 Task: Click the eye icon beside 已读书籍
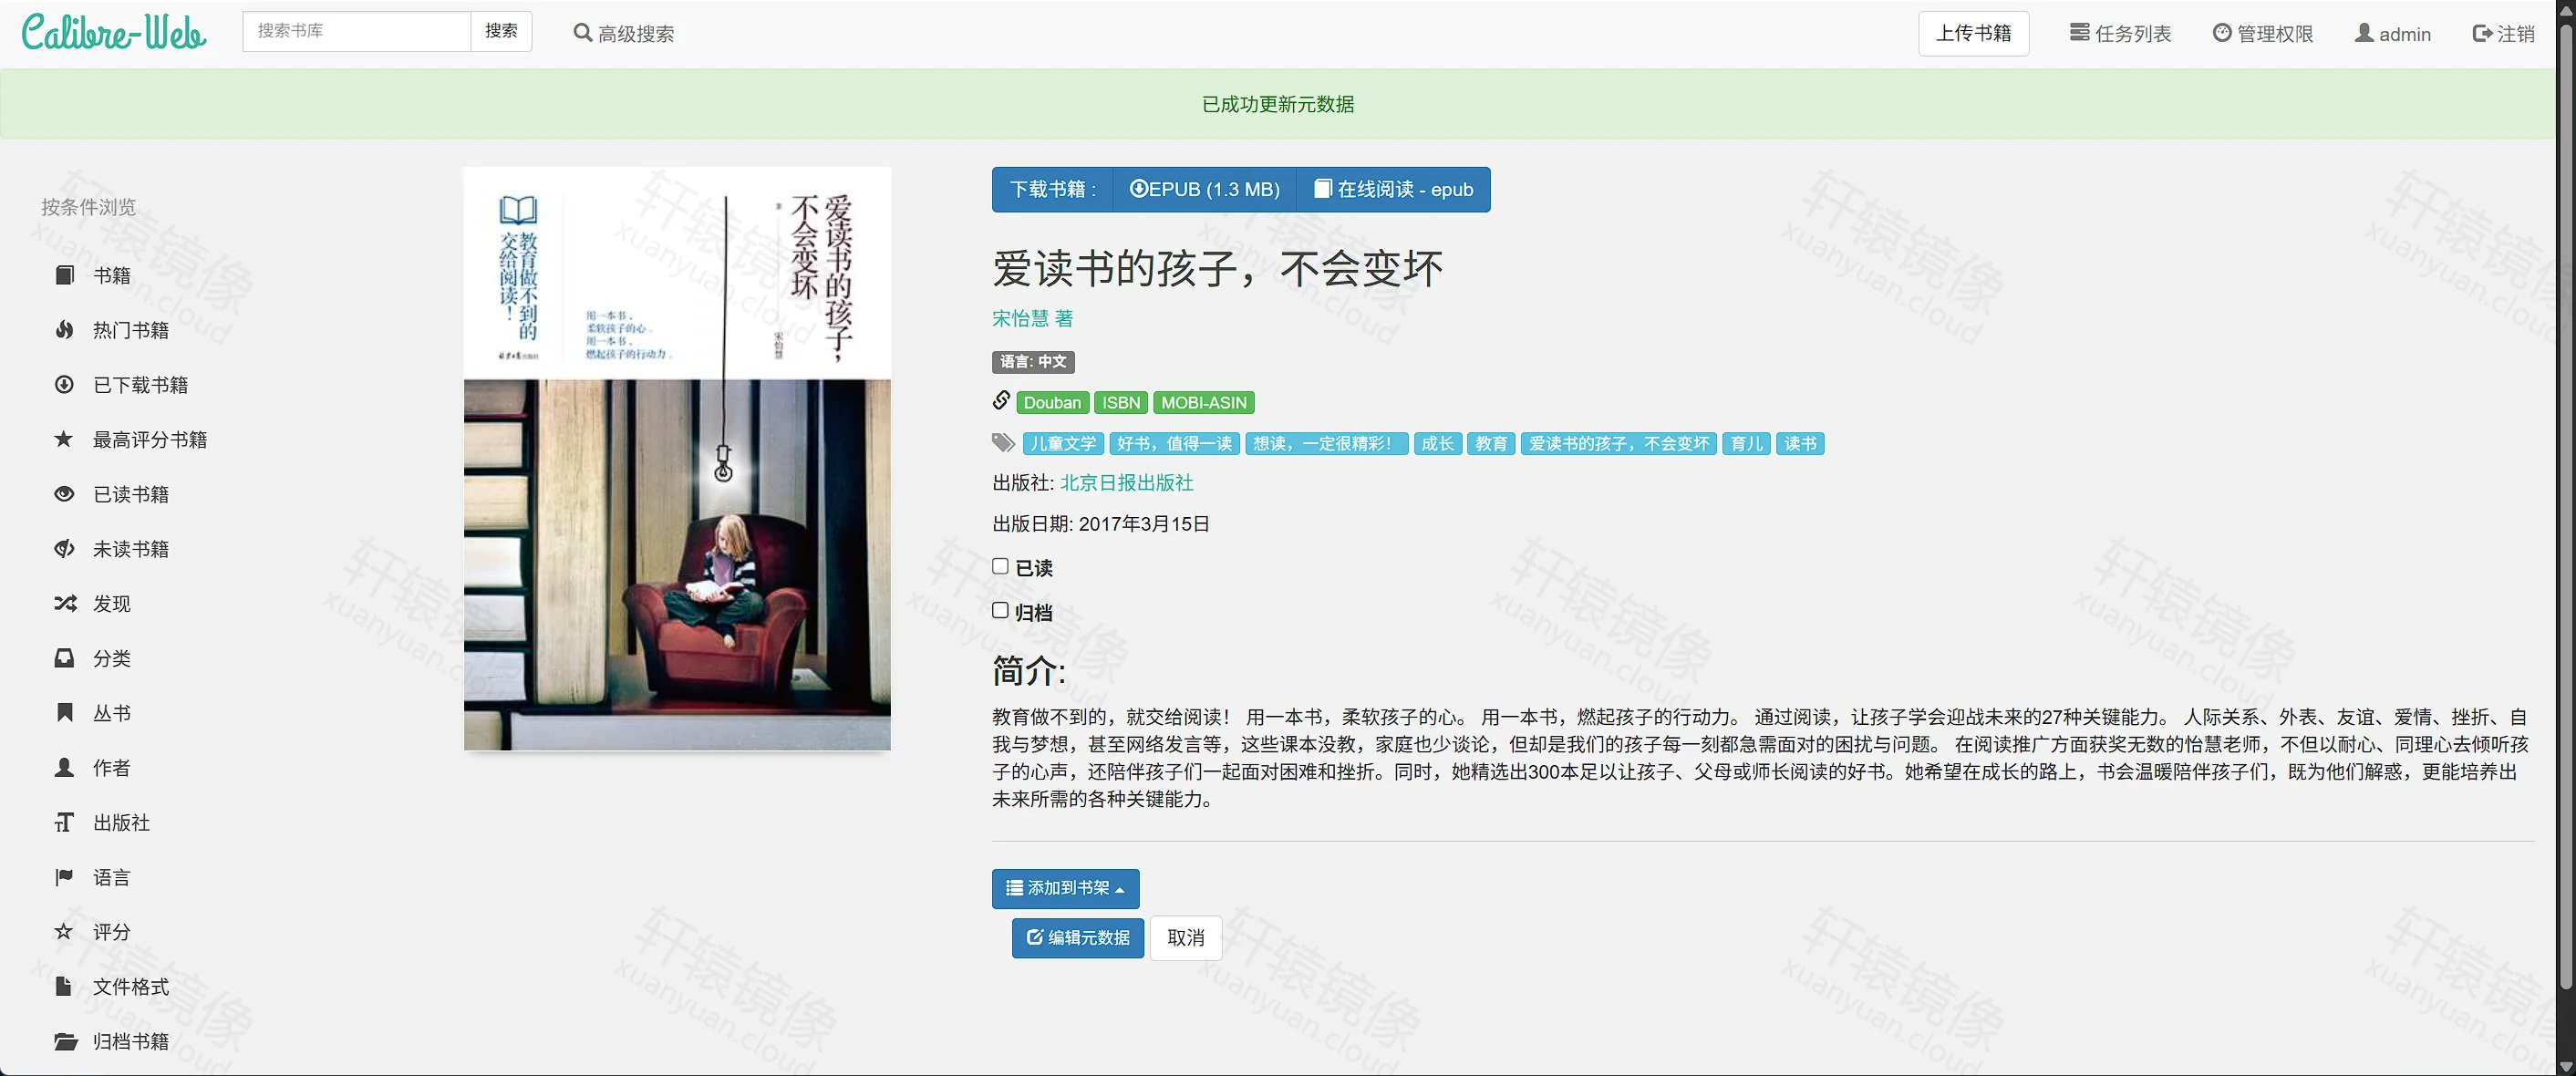tap(64, 494)
